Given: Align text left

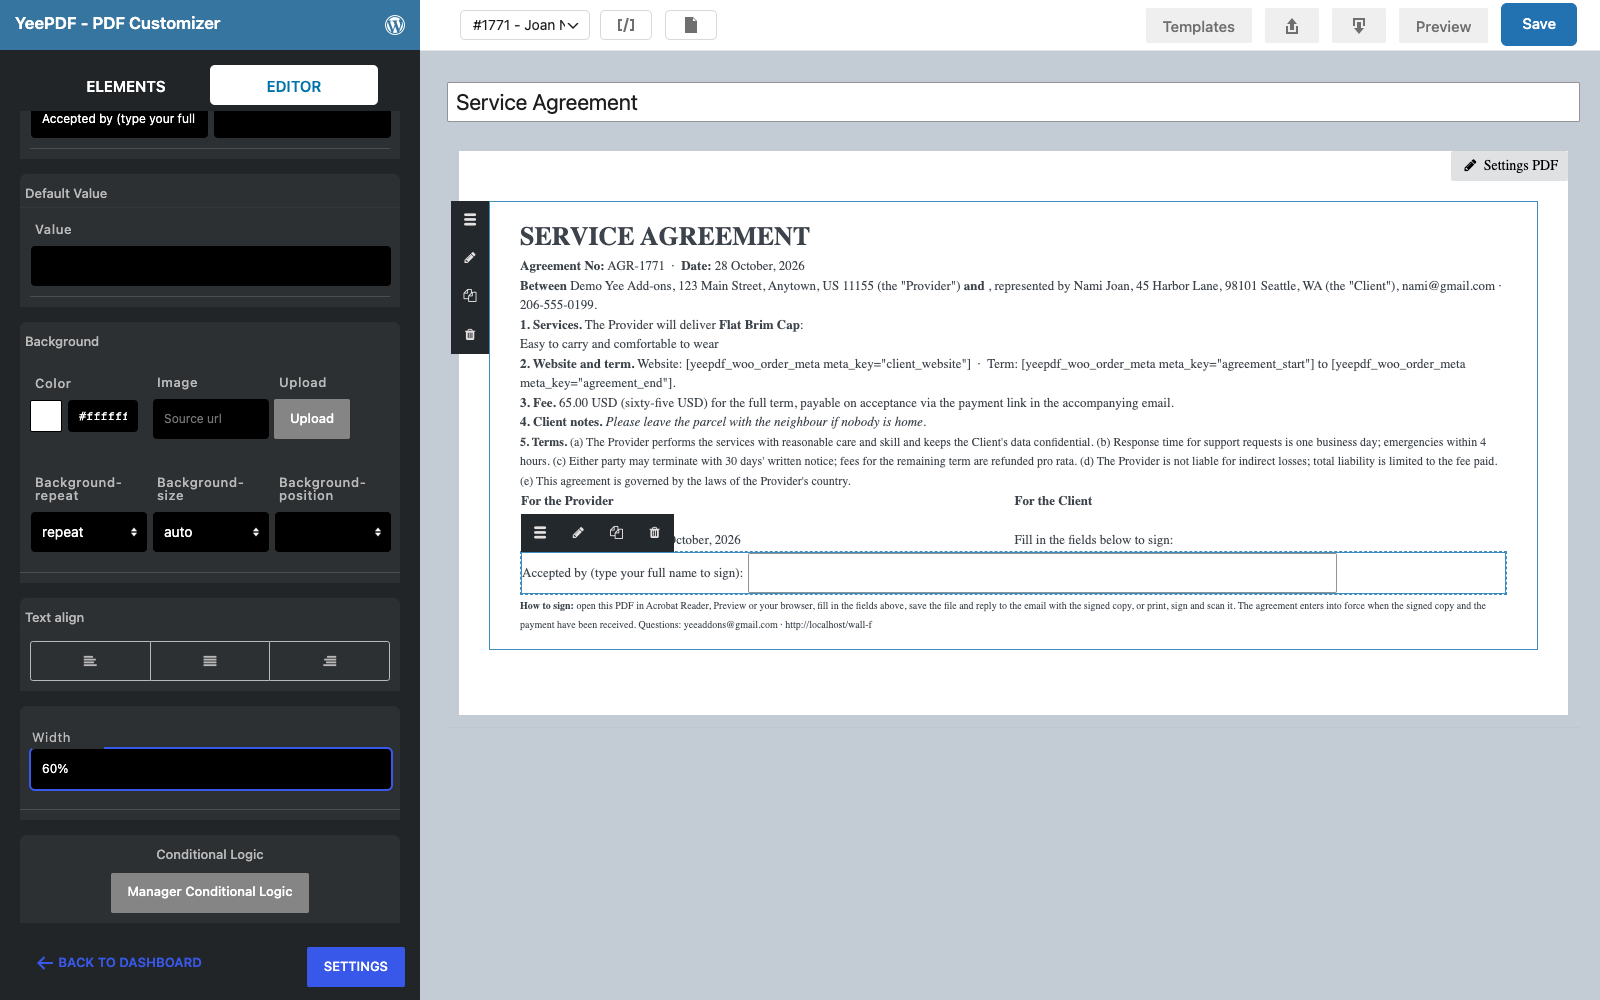Looking at the screenshot, I should pos(90,661).
